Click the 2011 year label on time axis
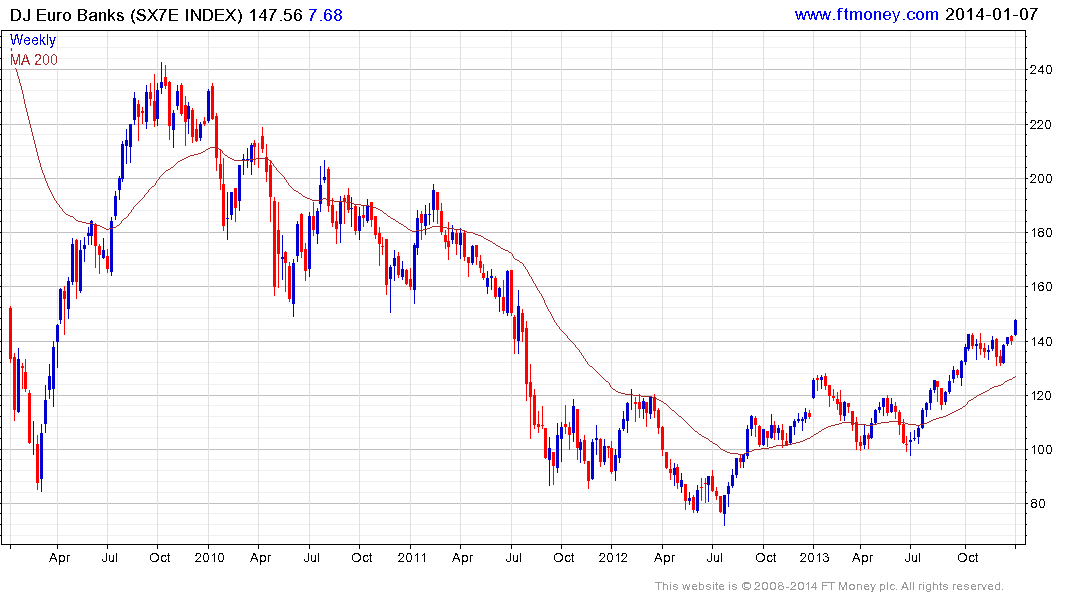This screenshot has width=1075, height=600. (x=412, y=557)
